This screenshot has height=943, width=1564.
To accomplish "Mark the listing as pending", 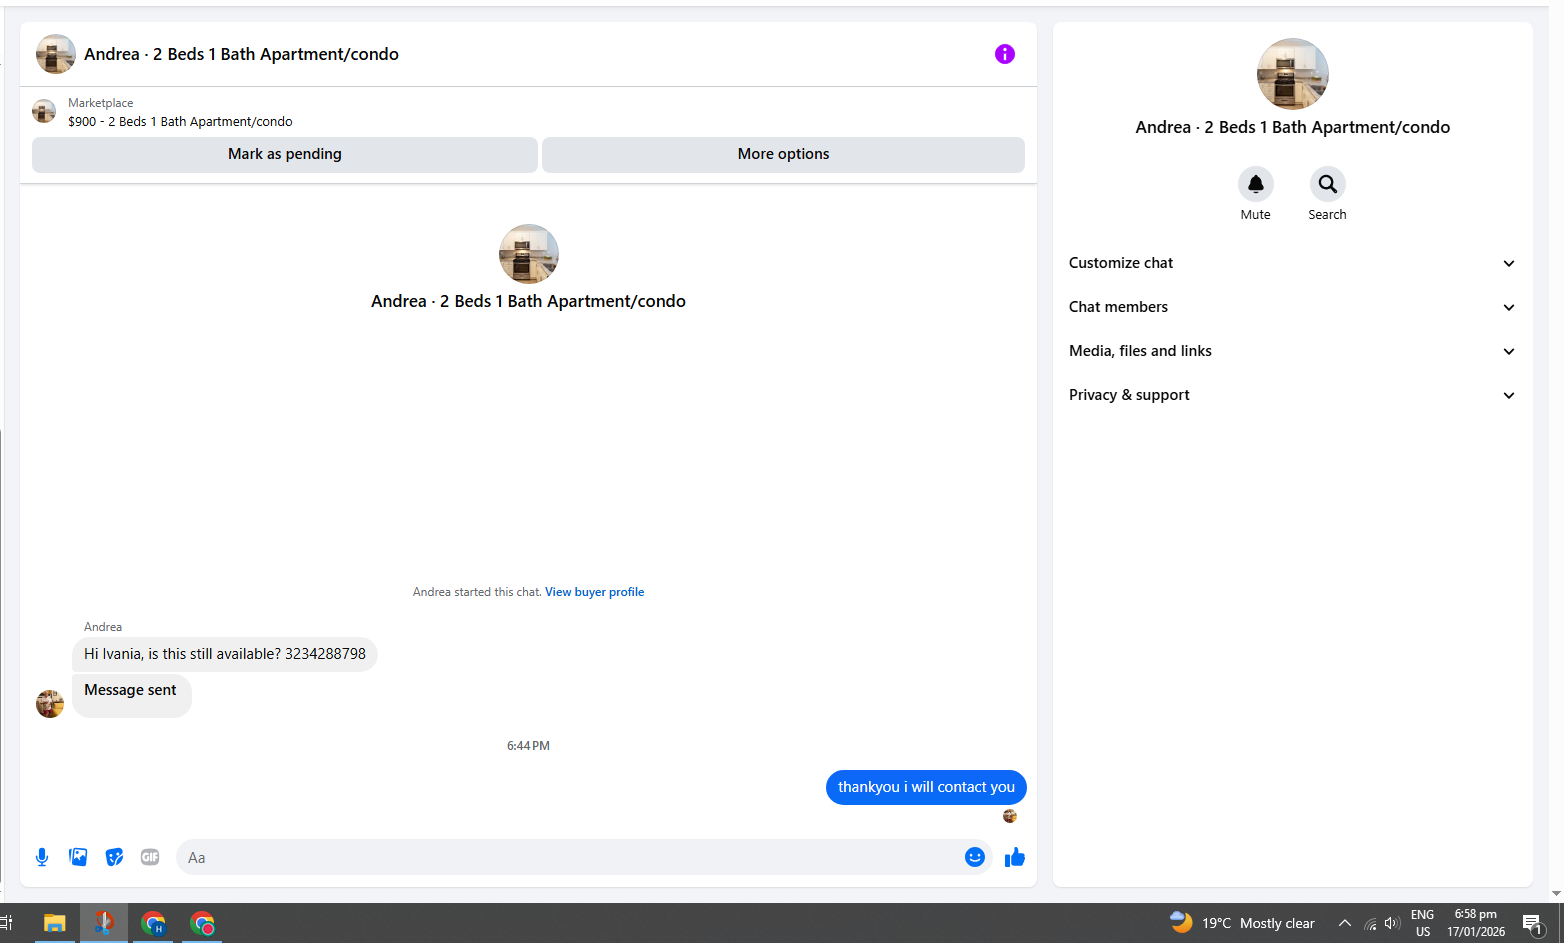I will coord(285,154).
